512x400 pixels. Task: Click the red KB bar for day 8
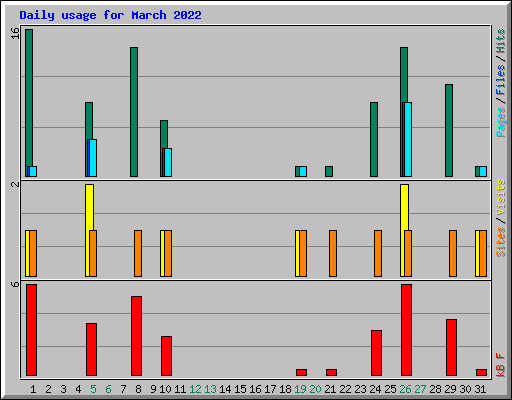coord(136,336)
